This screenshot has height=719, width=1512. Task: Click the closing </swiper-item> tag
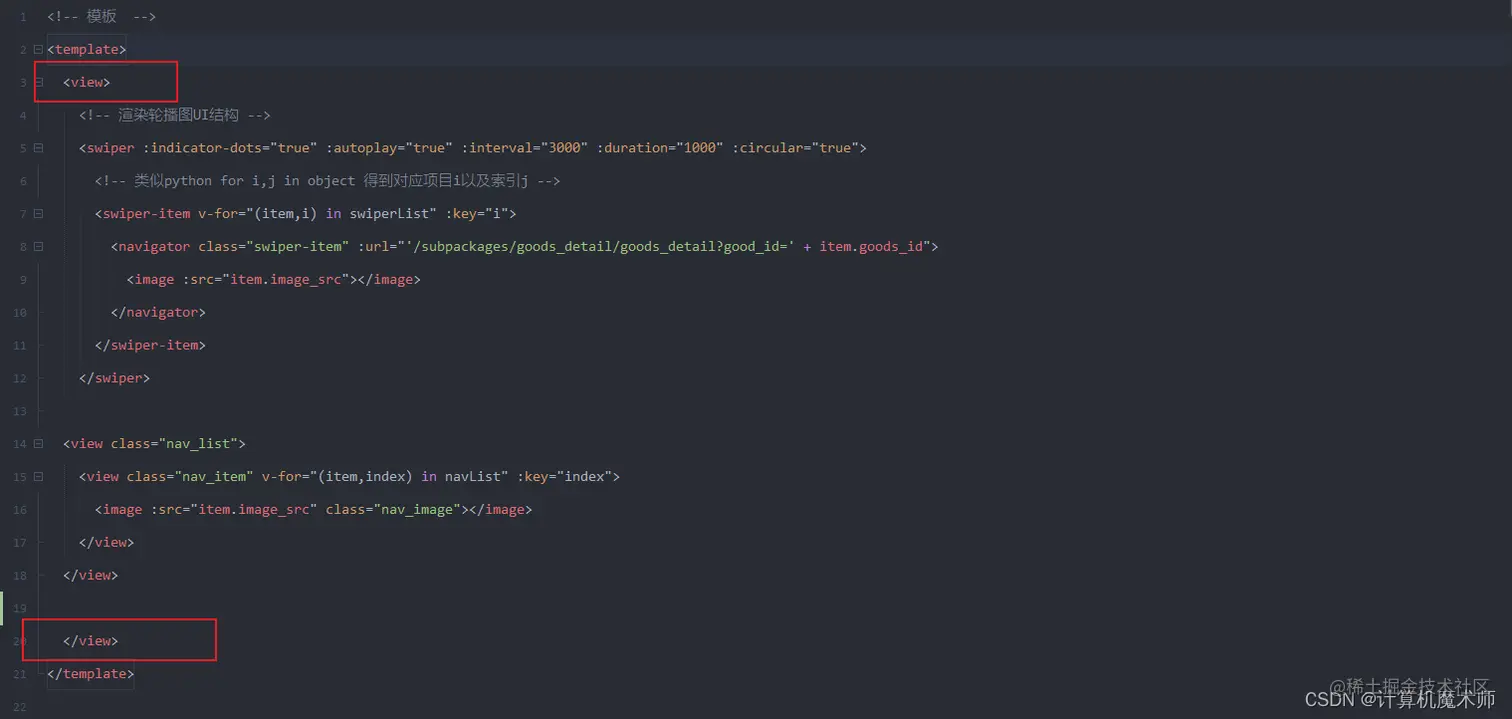pos(151,345)
